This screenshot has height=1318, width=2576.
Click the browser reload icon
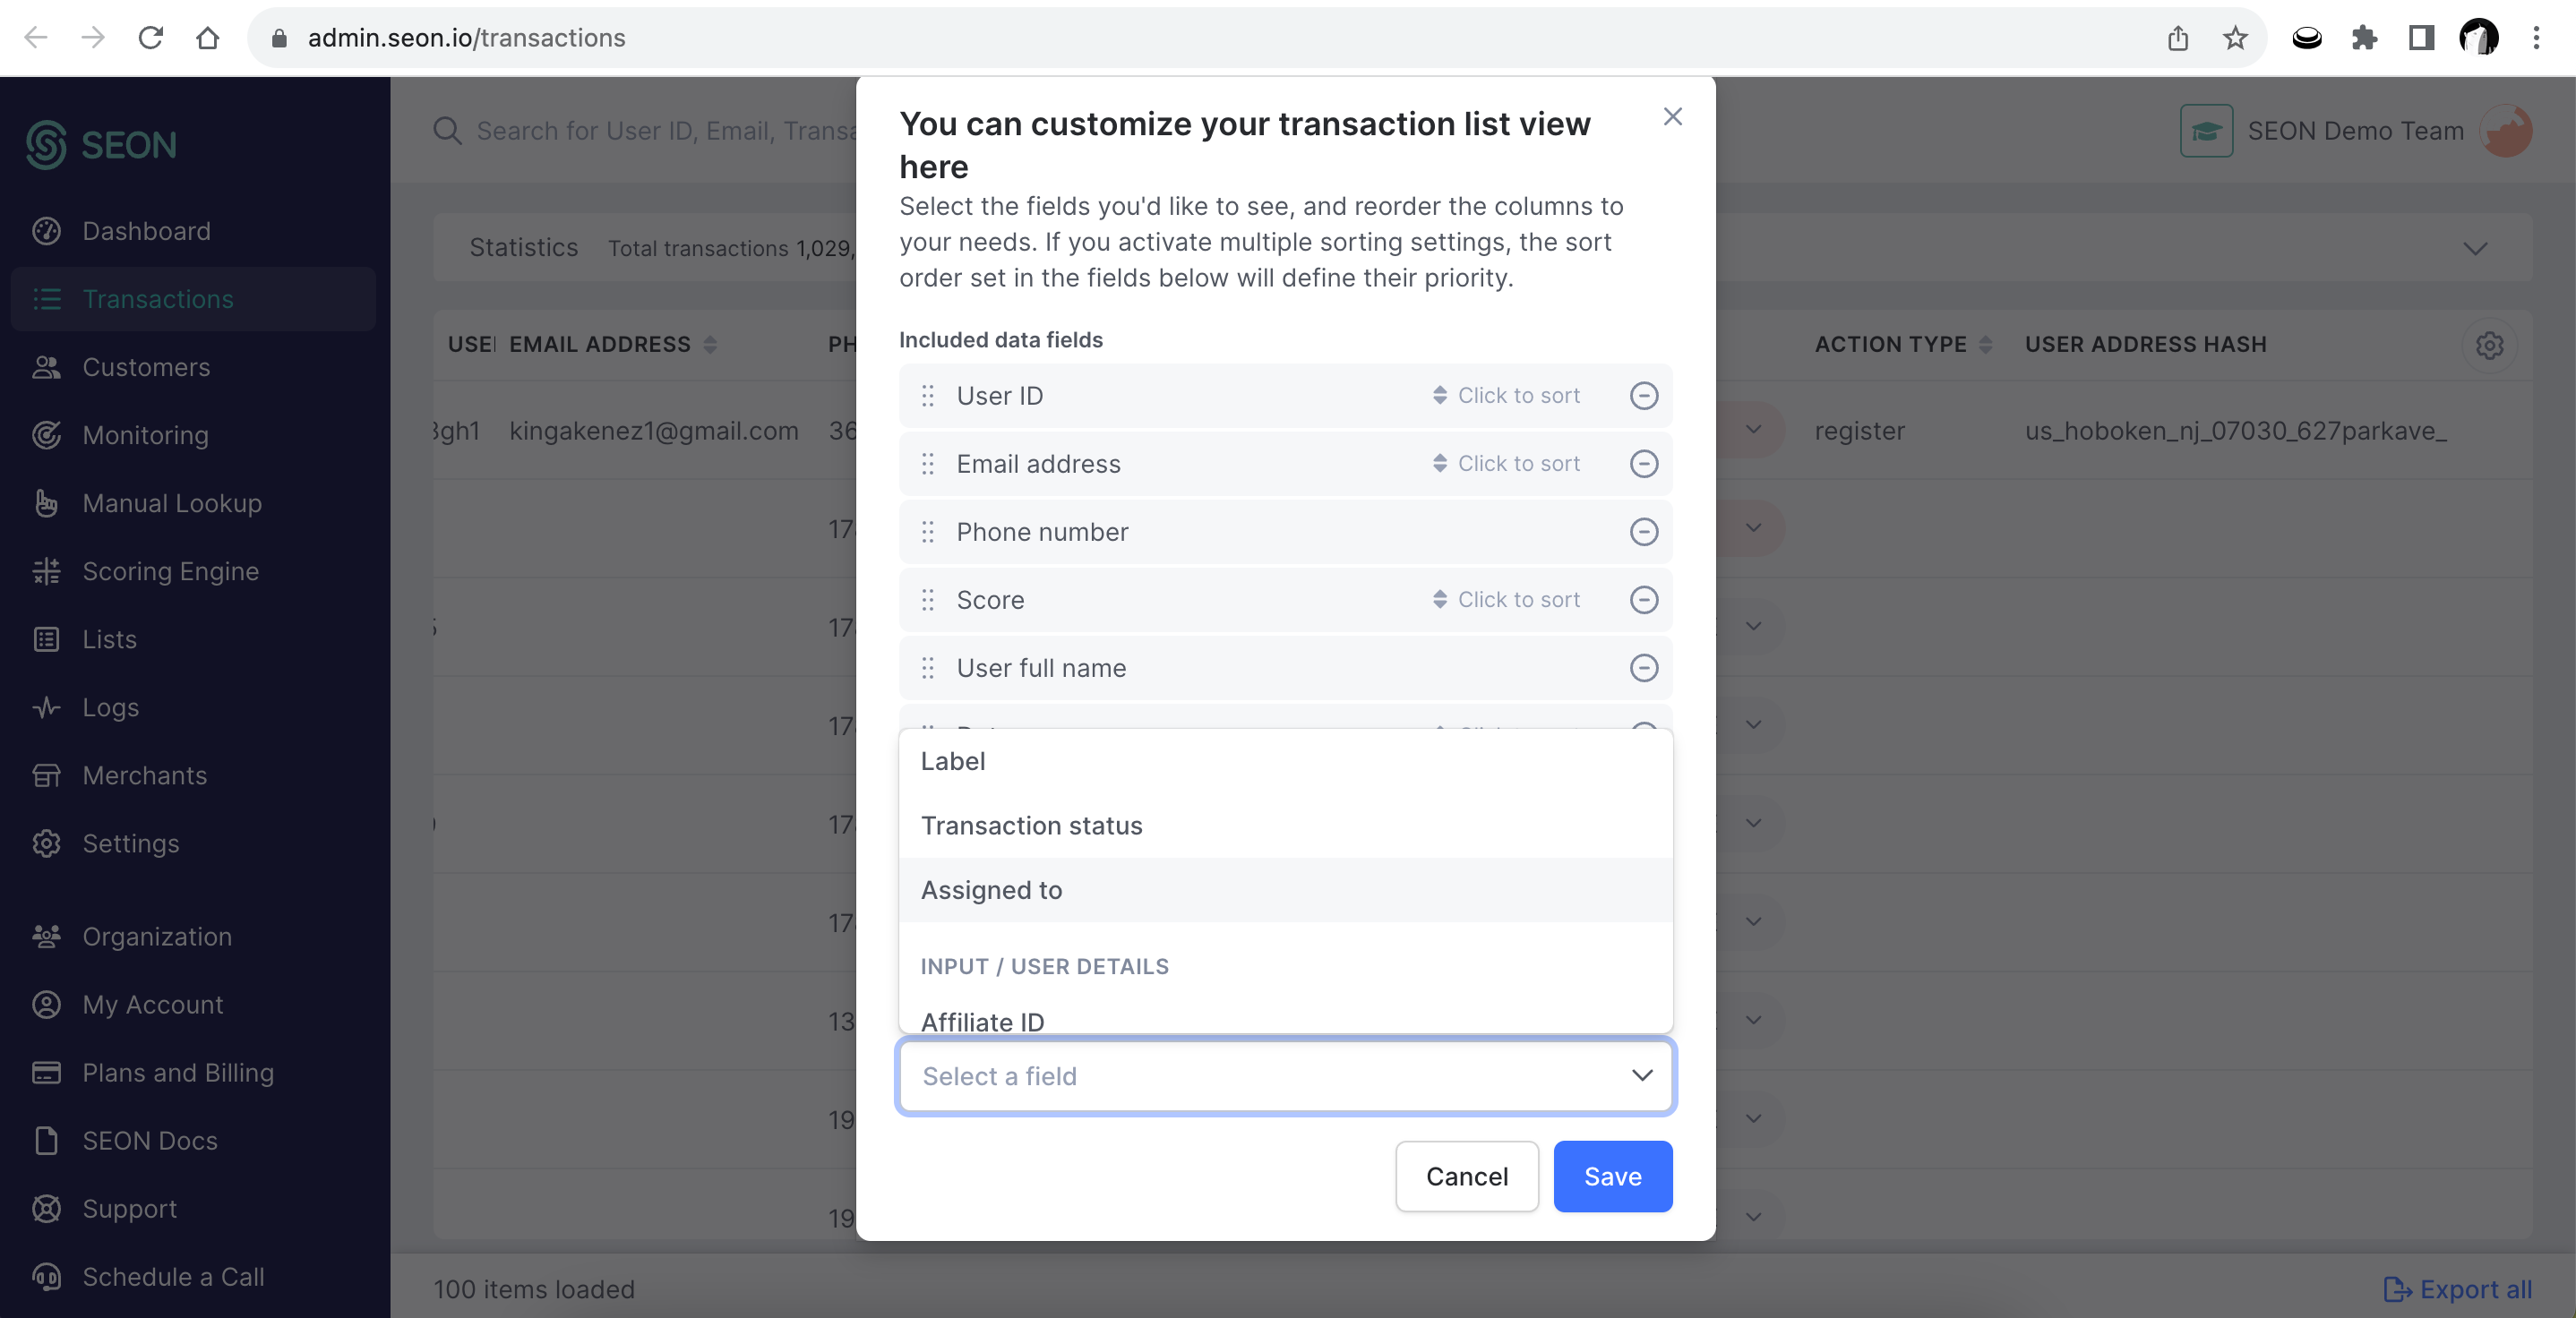pyautogui.click(x=150, y=38)
